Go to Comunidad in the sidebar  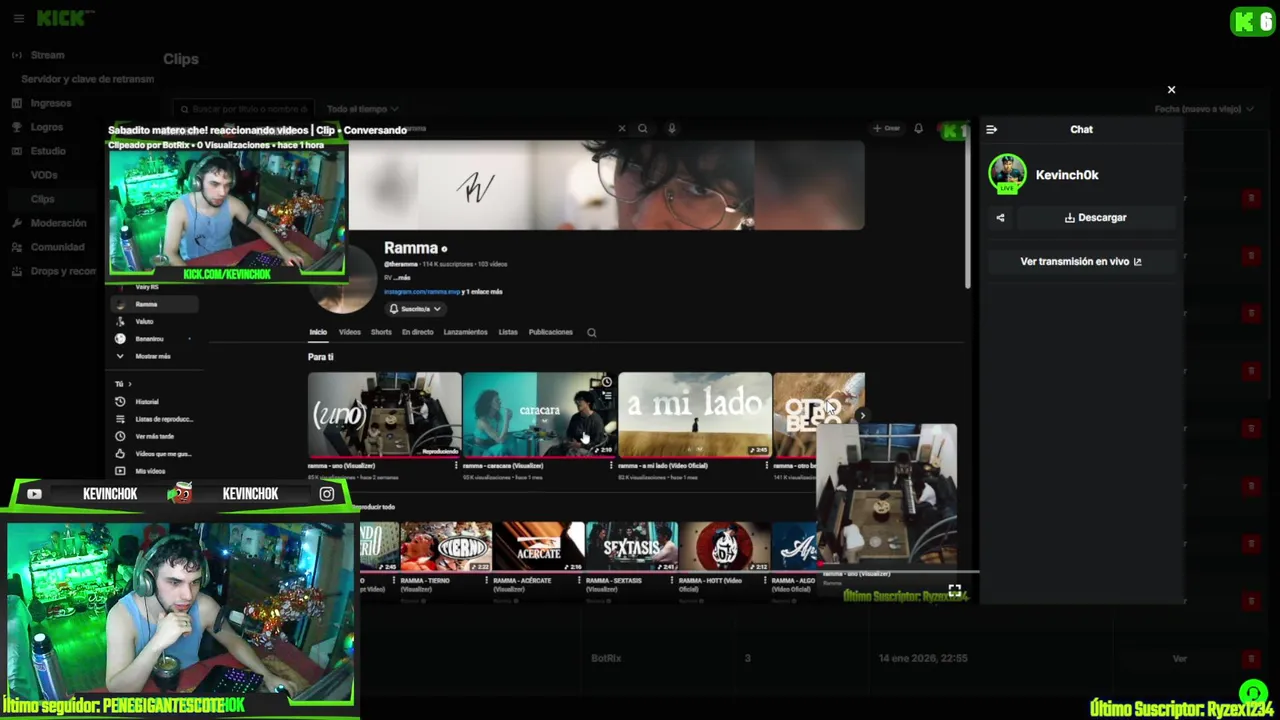point(57,247)
